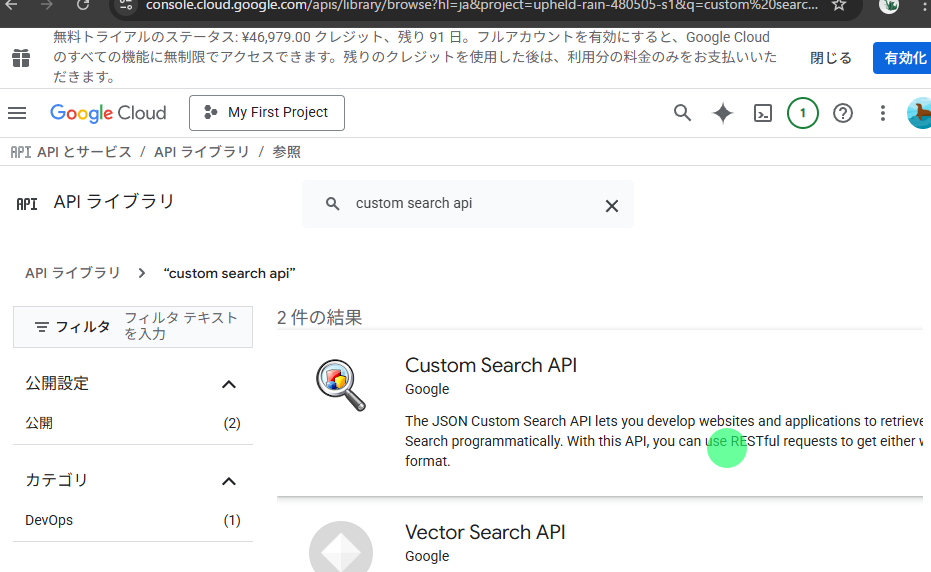The width and height of the screenshot is (931, 572).
Task: Go to API とサービス breadcrumb
Action: pos(84,152)
